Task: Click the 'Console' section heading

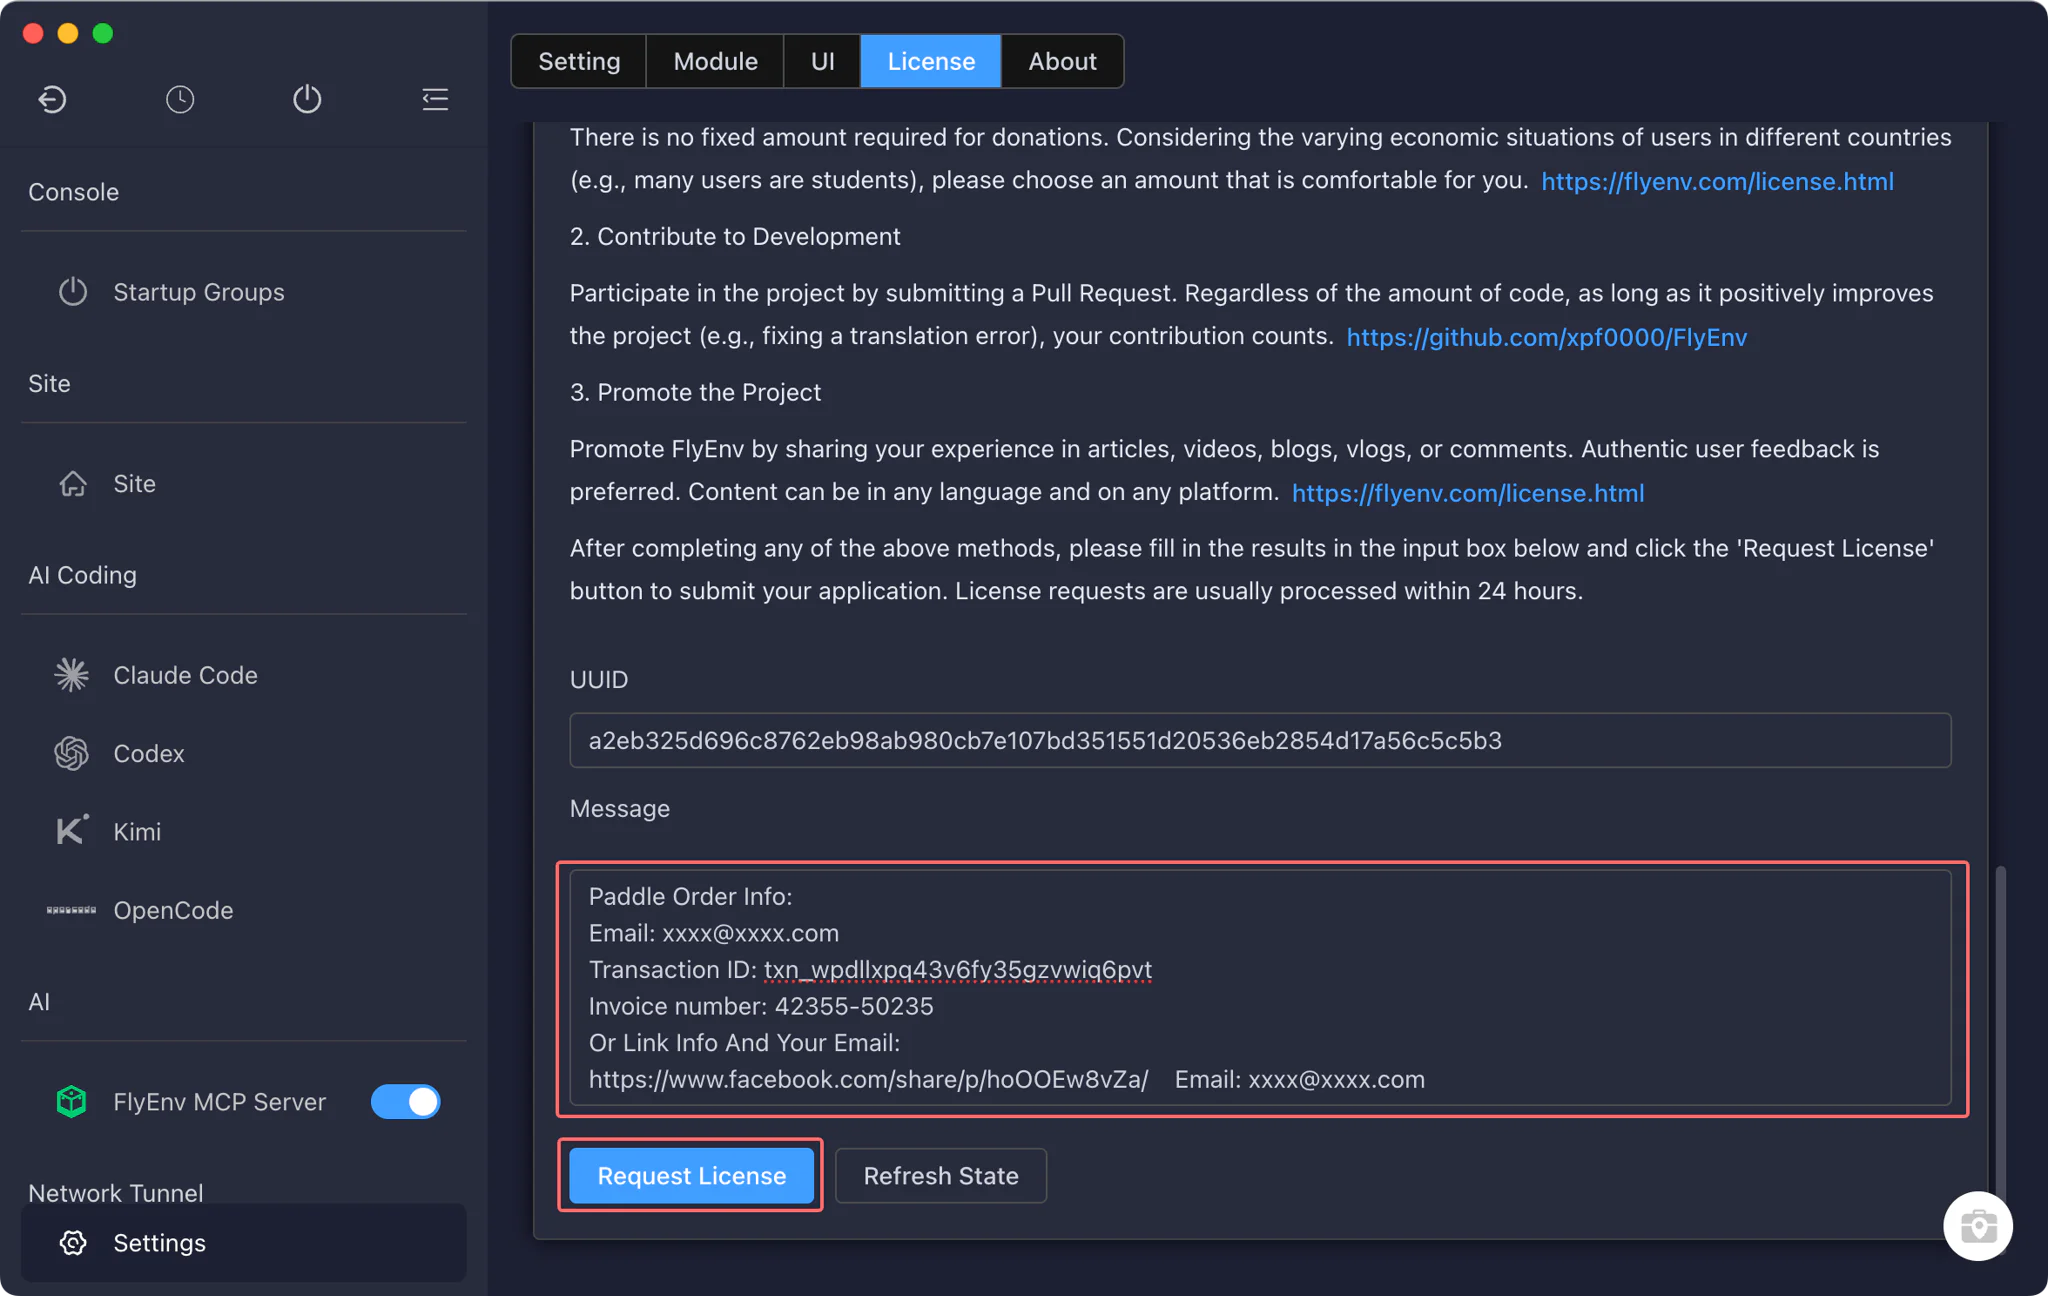Action: click(x=73, y=192)
